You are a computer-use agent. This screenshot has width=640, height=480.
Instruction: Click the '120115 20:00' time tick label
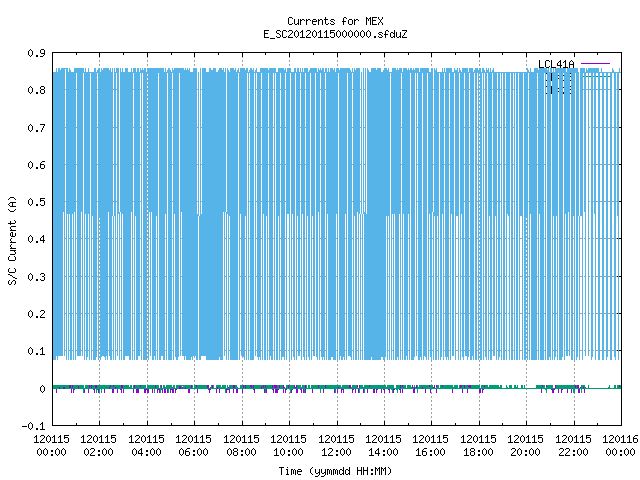pos(525,446)
